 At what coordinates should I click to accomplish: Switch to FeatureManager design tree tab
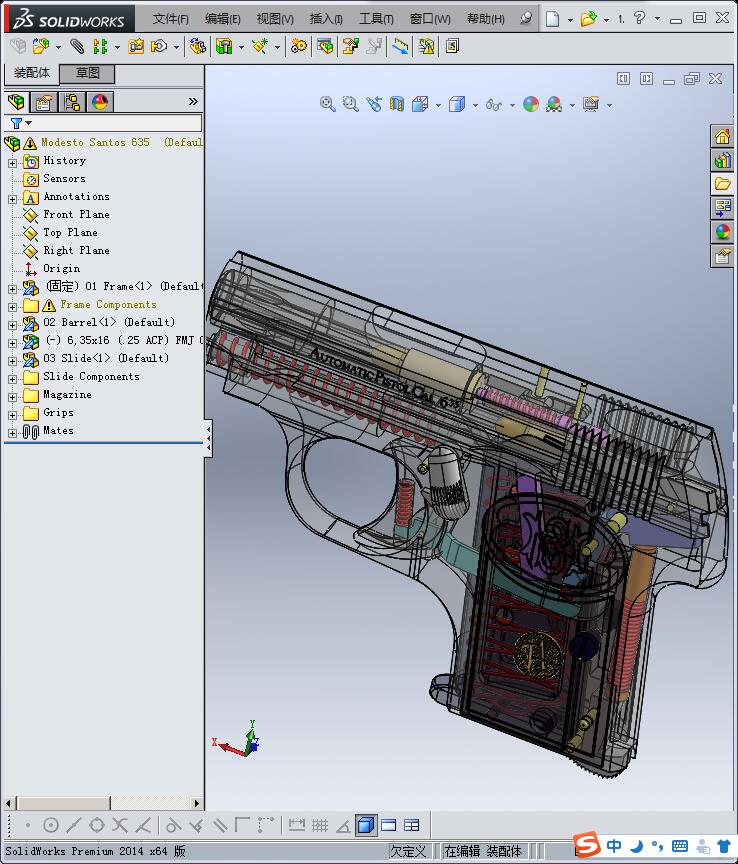(x=17, y=102)
